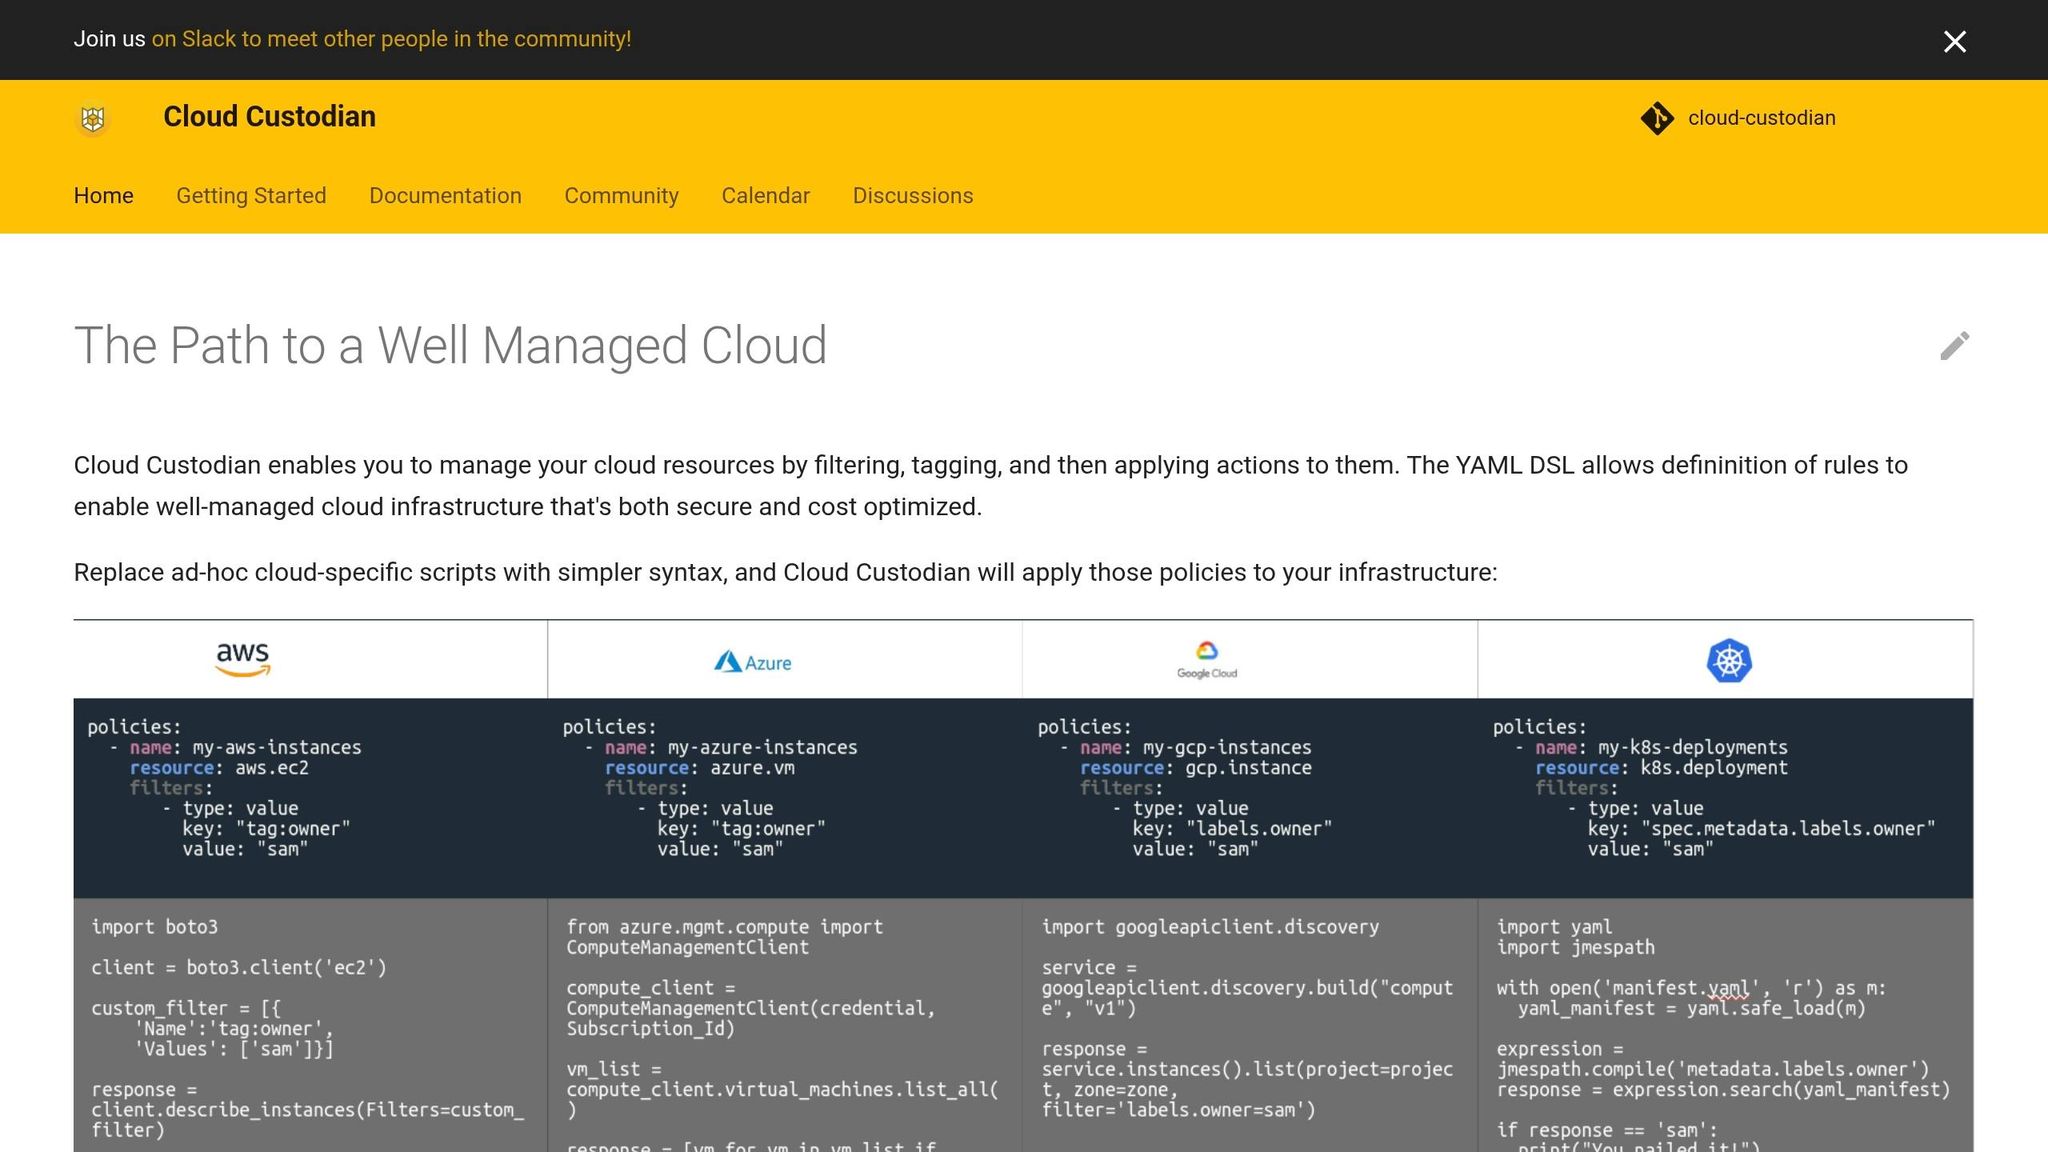This screenshot has width=2048, height=1152.
Task: Select the Home tab
Action: coord(103,196)
